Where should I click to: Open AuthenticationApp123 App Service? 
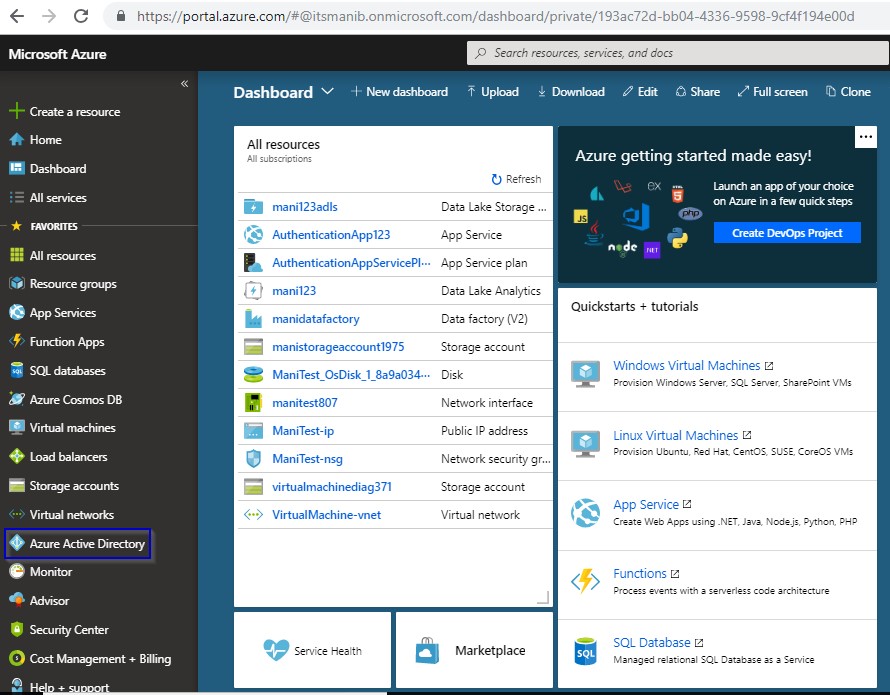point(331,235)
